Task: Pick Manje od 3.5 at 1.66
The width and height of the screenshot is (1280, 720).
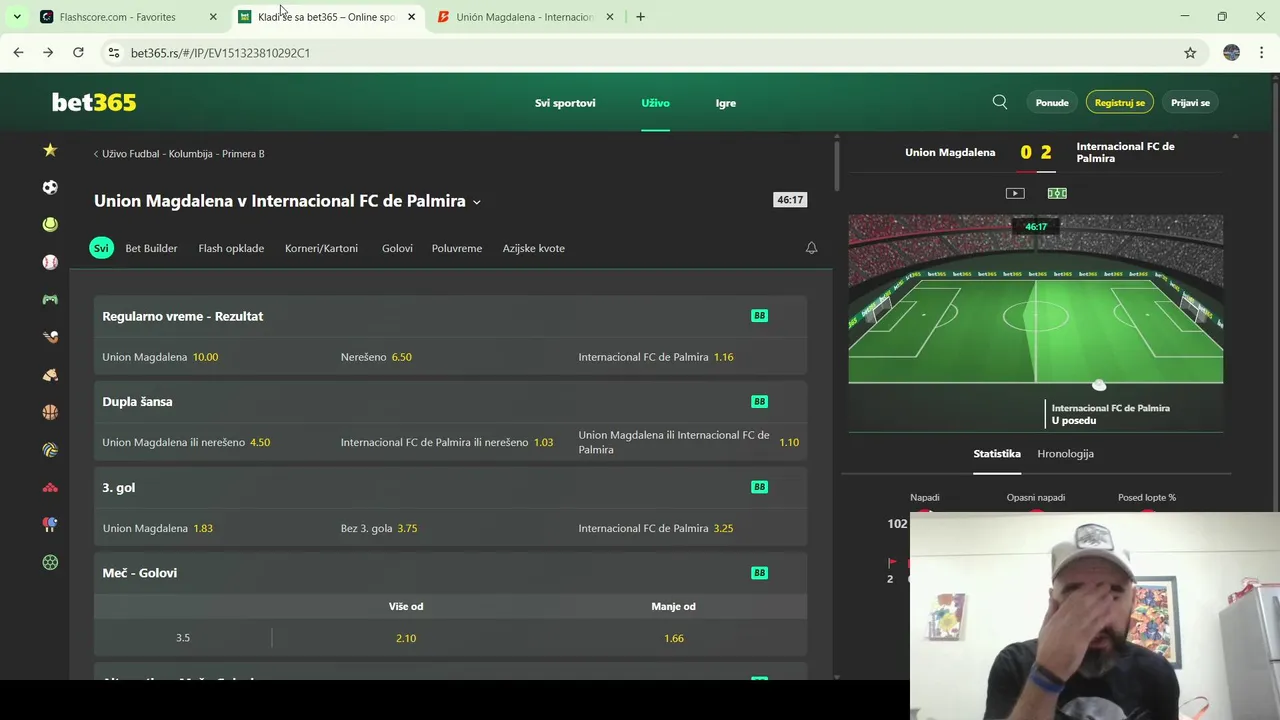Action: click(x=674, y=638)
